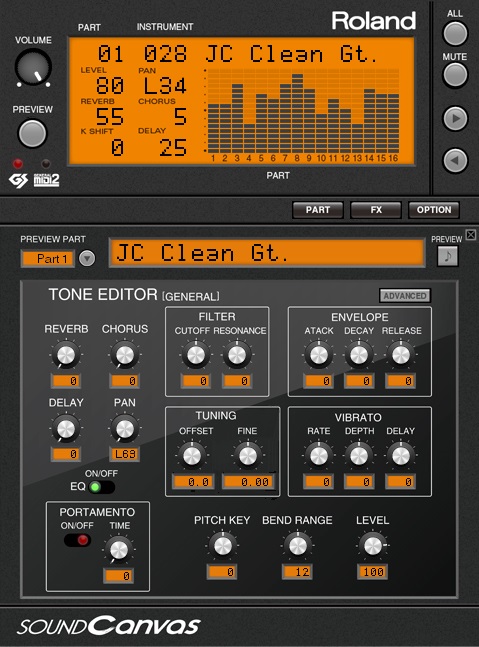
Task: Click the PITCH KEY knob
Action: point(222,546)
